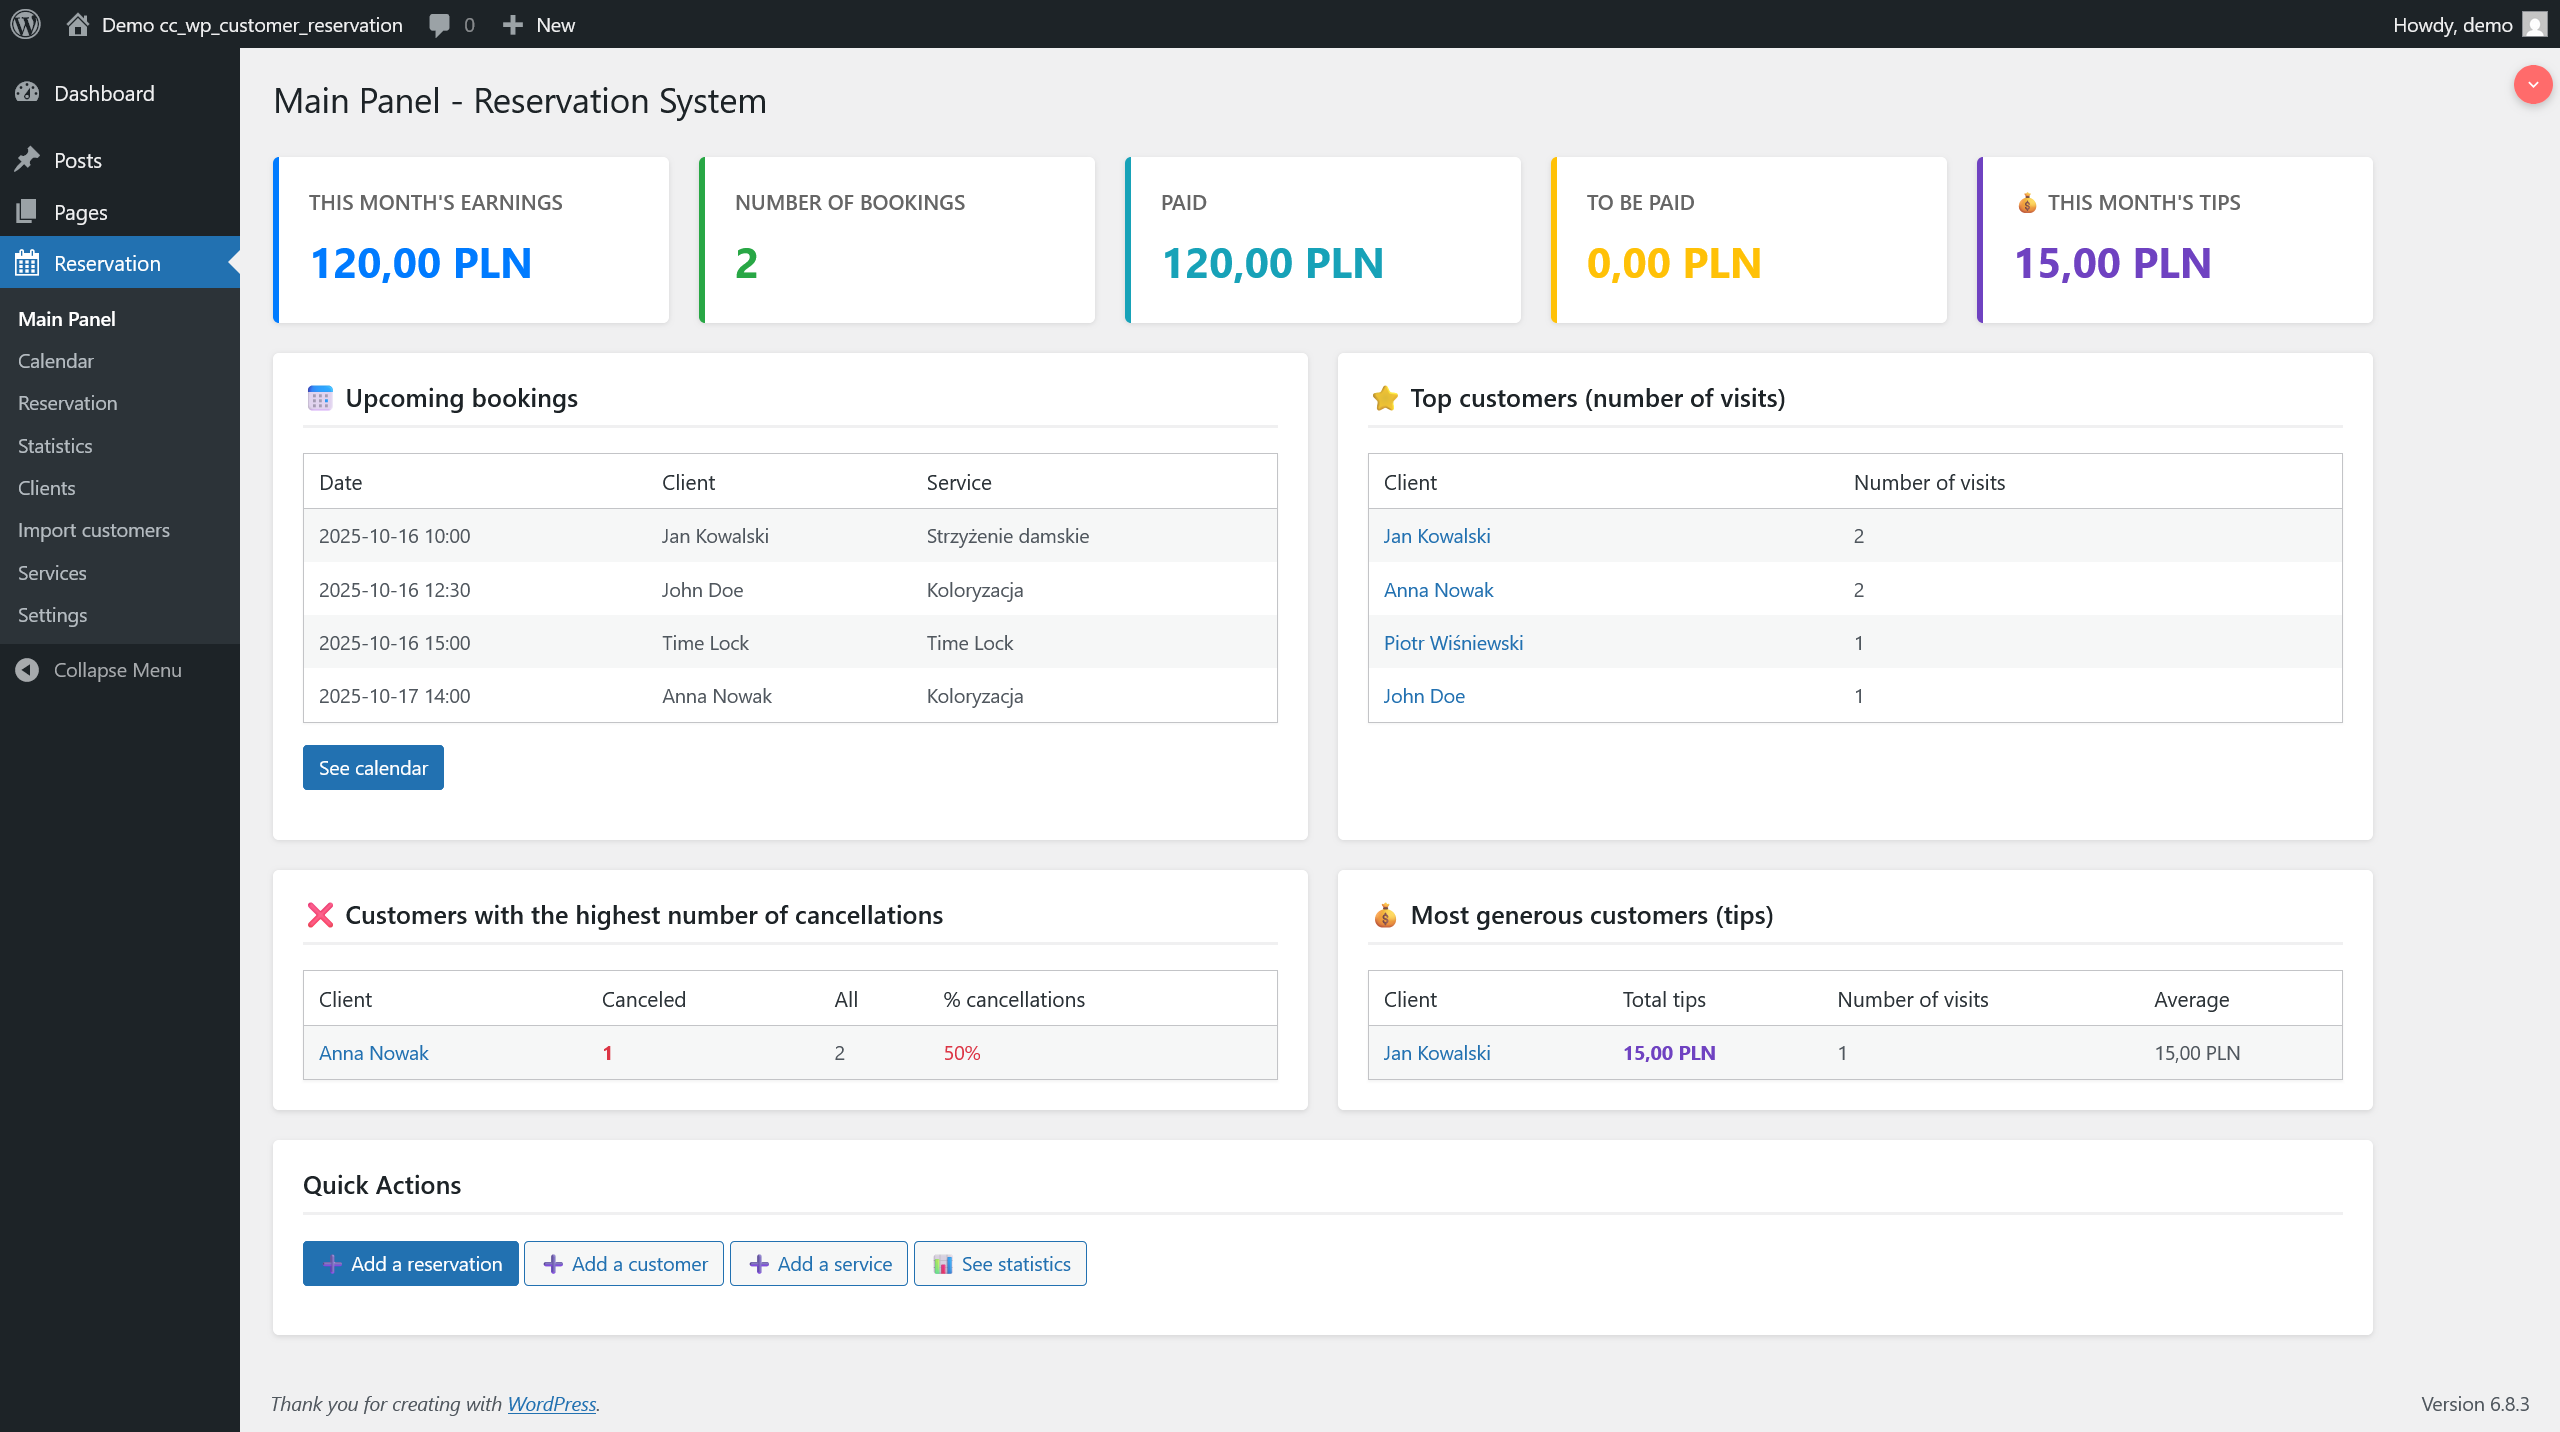Expand the red chevron circle button
This screenshot has height=1432, width=2560.
2532,85
